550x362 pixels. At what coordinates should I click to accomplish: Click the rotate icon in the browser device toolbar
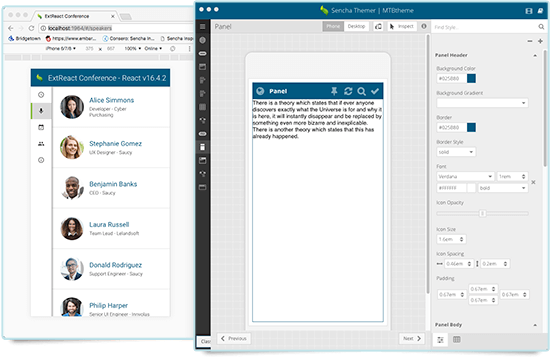point(173,48)
